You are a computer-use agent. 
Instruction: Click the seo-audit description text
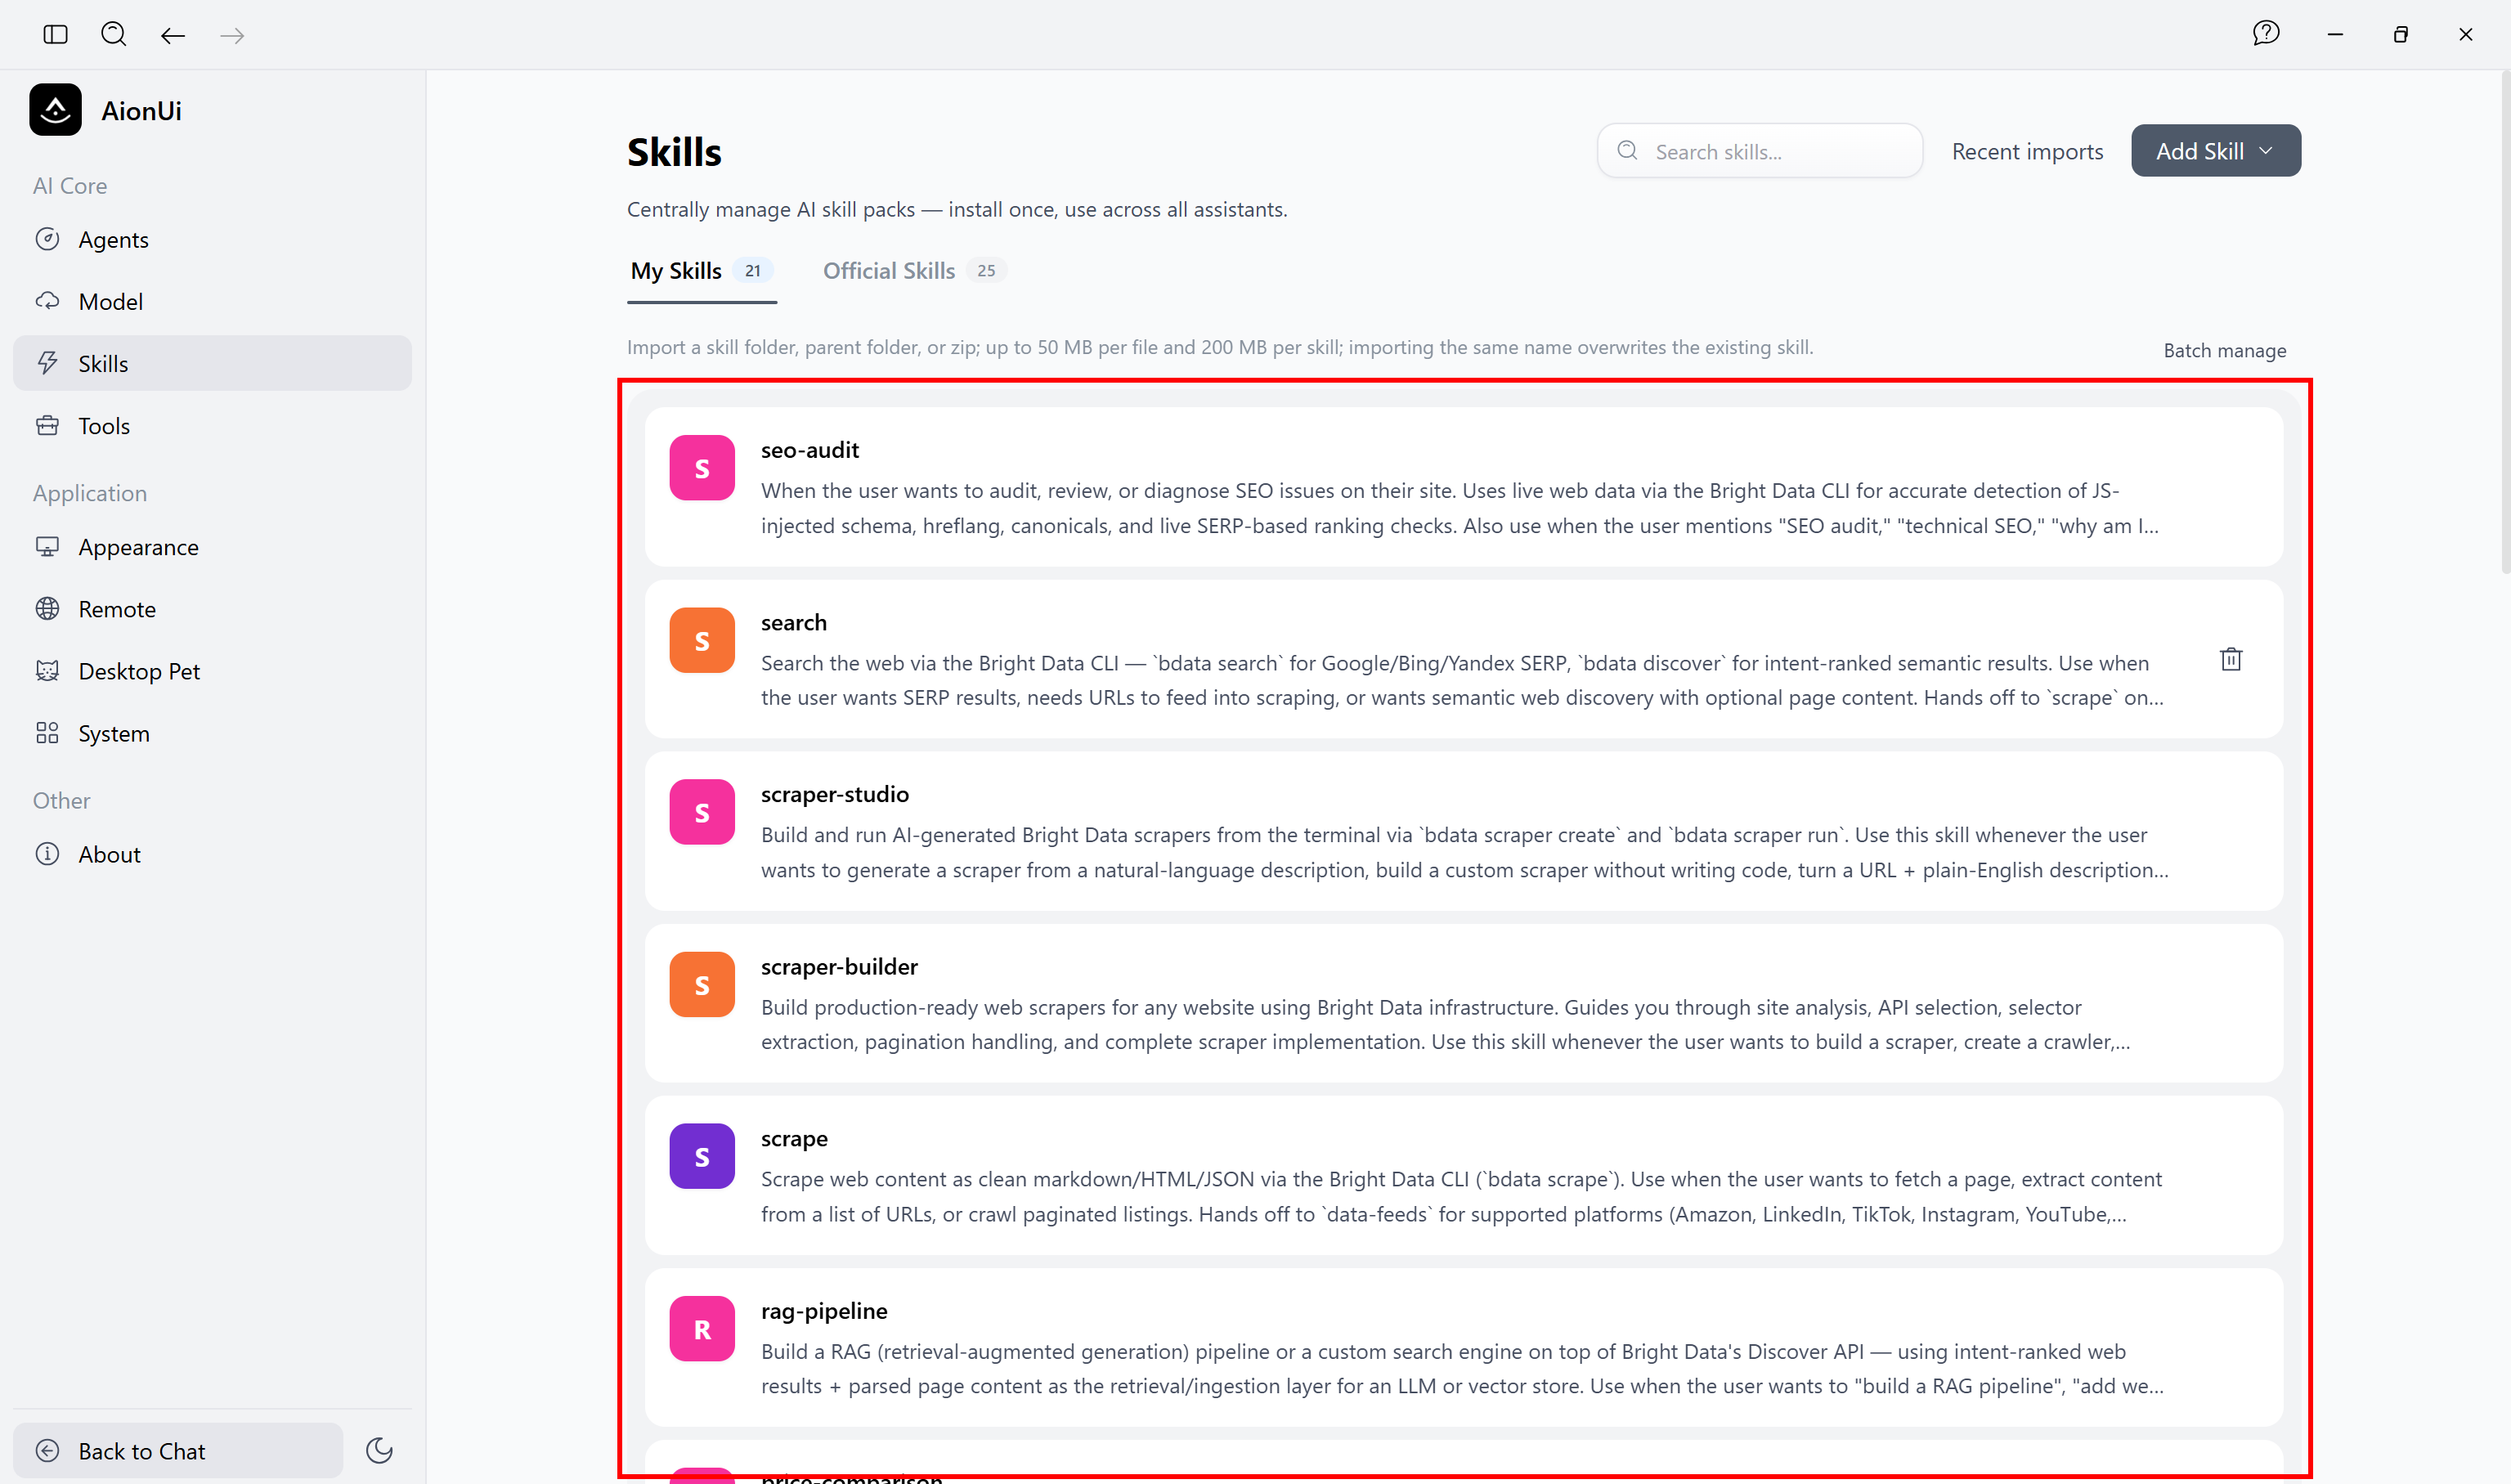1460,509
